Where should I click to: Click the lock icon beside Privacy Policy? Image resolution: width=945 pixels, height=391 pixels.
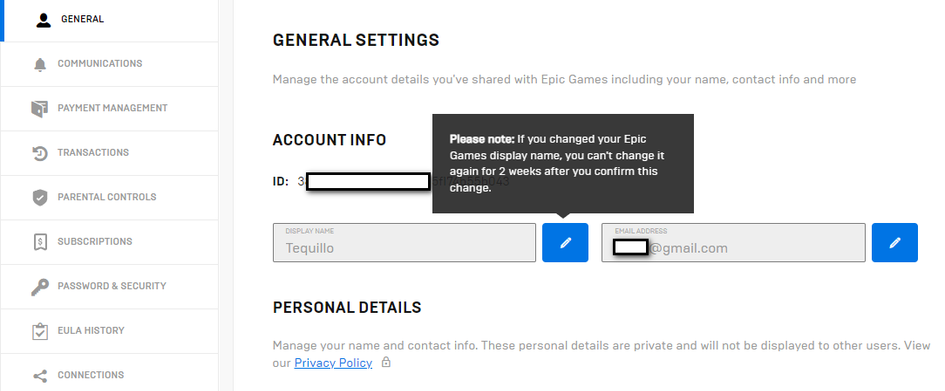point(386,362)
